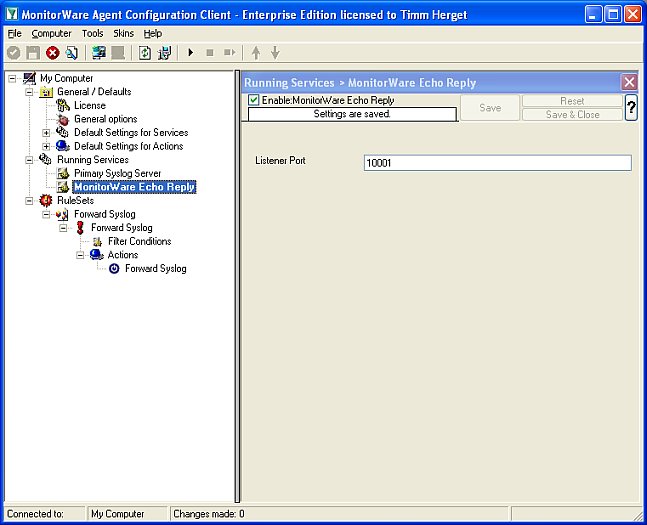Click the vertical splitter between panes
Image resolution: width=647 pixels, height=525 pixels.
237,286
